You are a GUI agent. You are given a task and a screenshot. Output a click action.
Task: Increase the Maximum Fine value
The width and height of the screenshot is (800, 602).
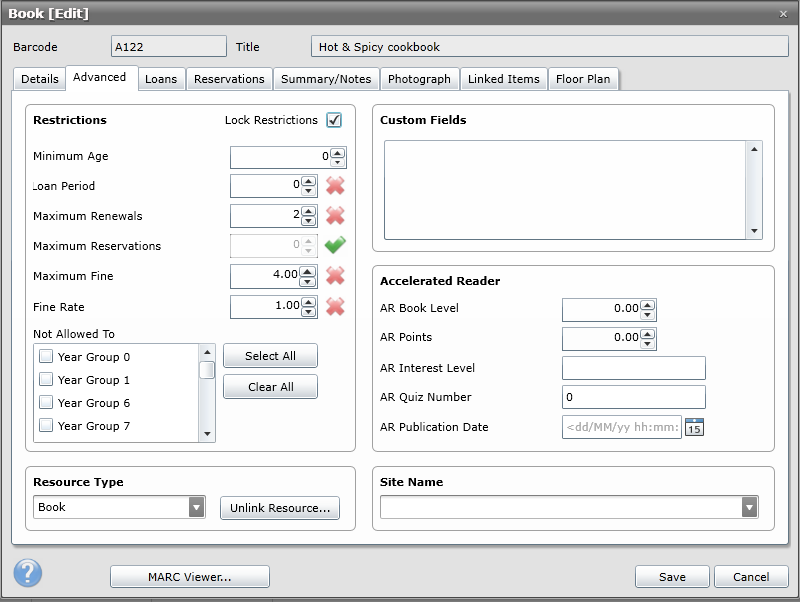click(307, 271)
